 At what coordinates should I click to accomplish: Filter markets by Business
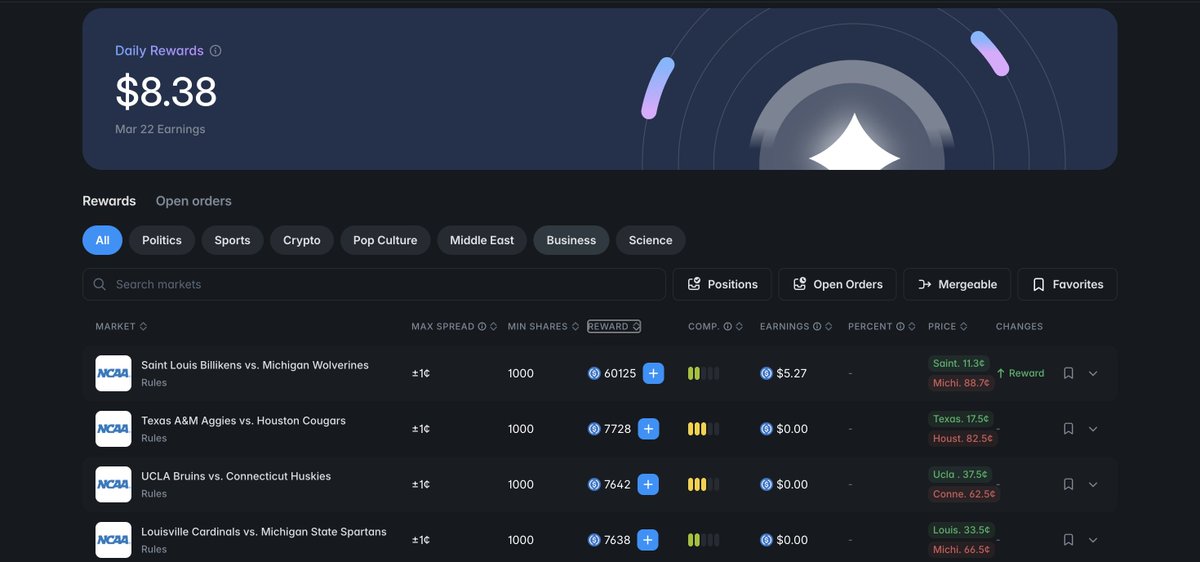pos(571,240)
